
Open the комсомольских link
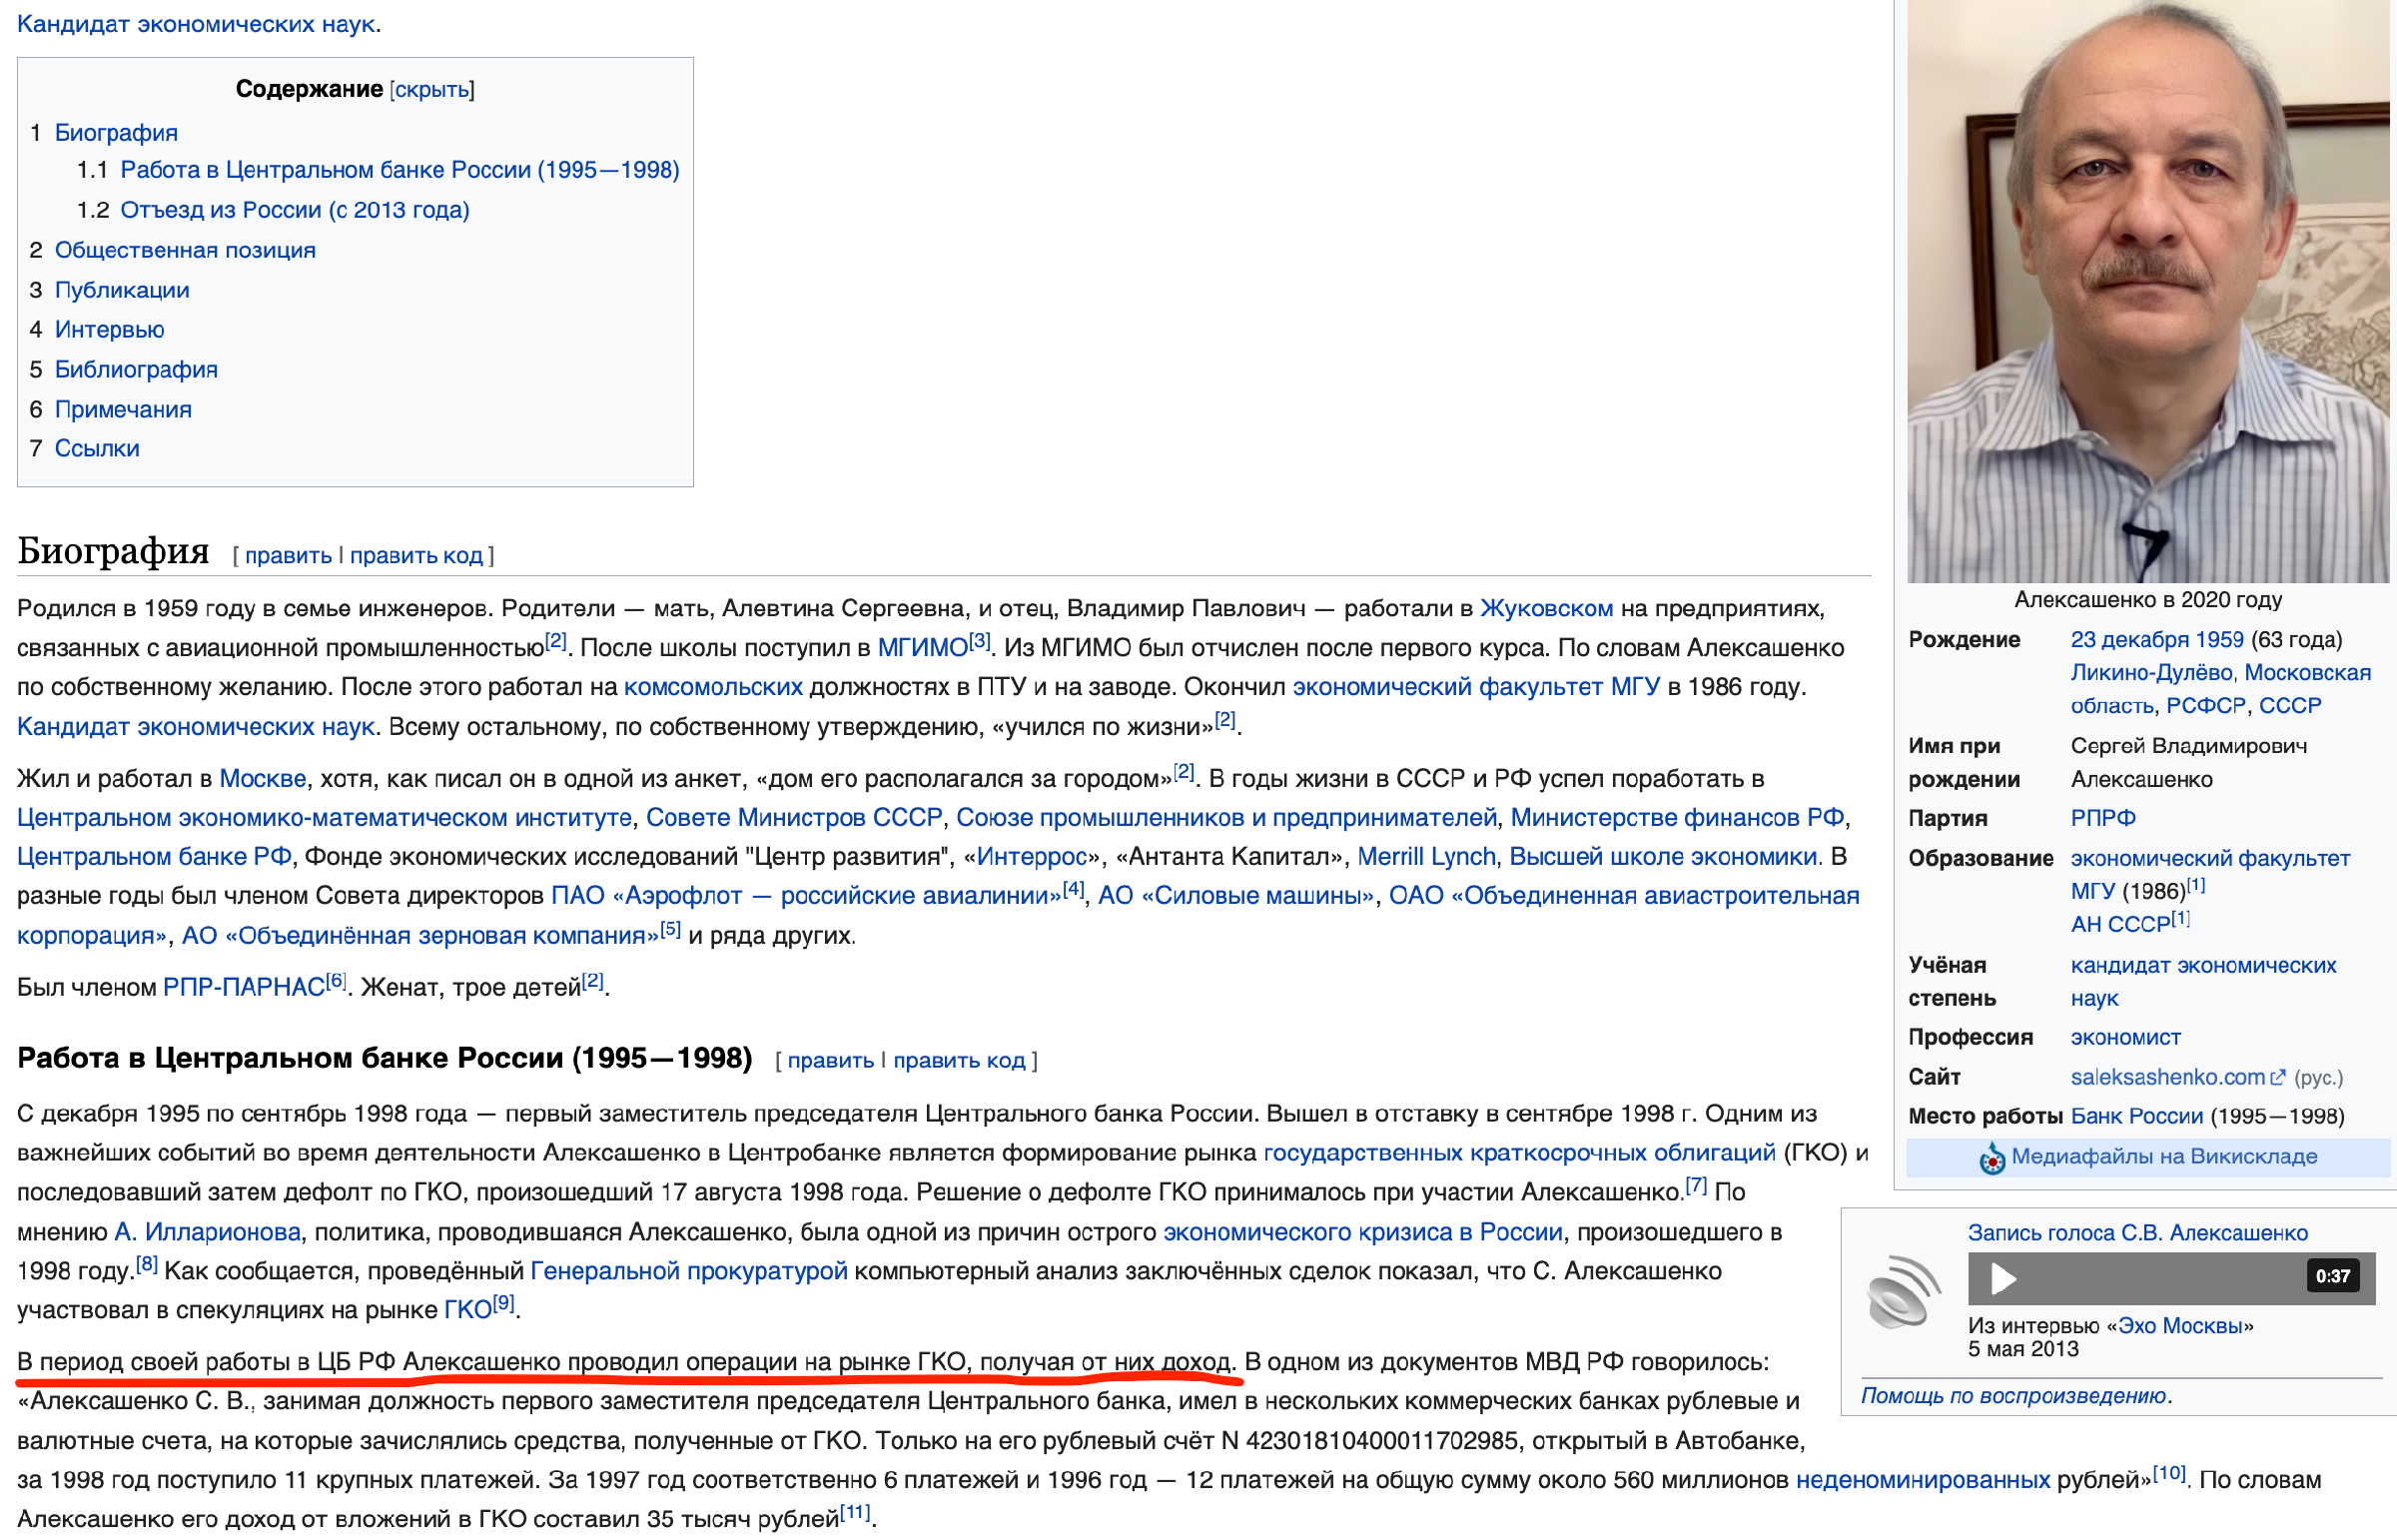tap(713, 687)
